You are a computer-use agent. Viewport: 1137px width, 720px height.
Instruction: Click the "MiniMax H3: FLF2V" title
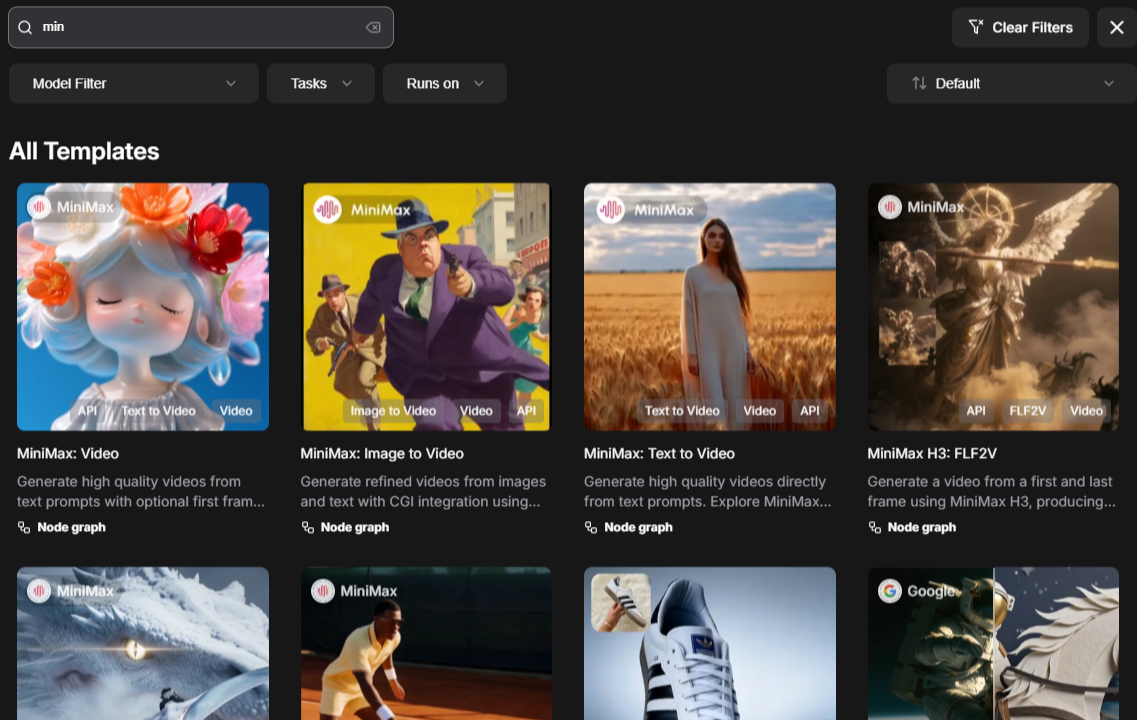(933, 454)
